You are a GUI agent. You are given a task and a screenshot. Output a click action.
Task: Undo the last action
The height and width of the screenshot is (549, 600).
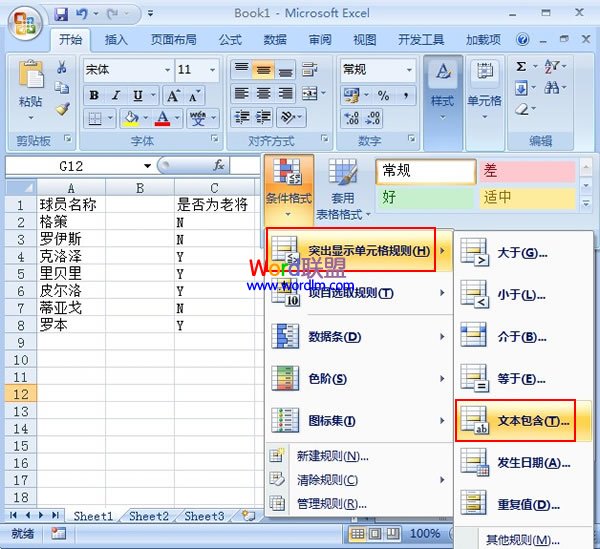click(82, 14)
